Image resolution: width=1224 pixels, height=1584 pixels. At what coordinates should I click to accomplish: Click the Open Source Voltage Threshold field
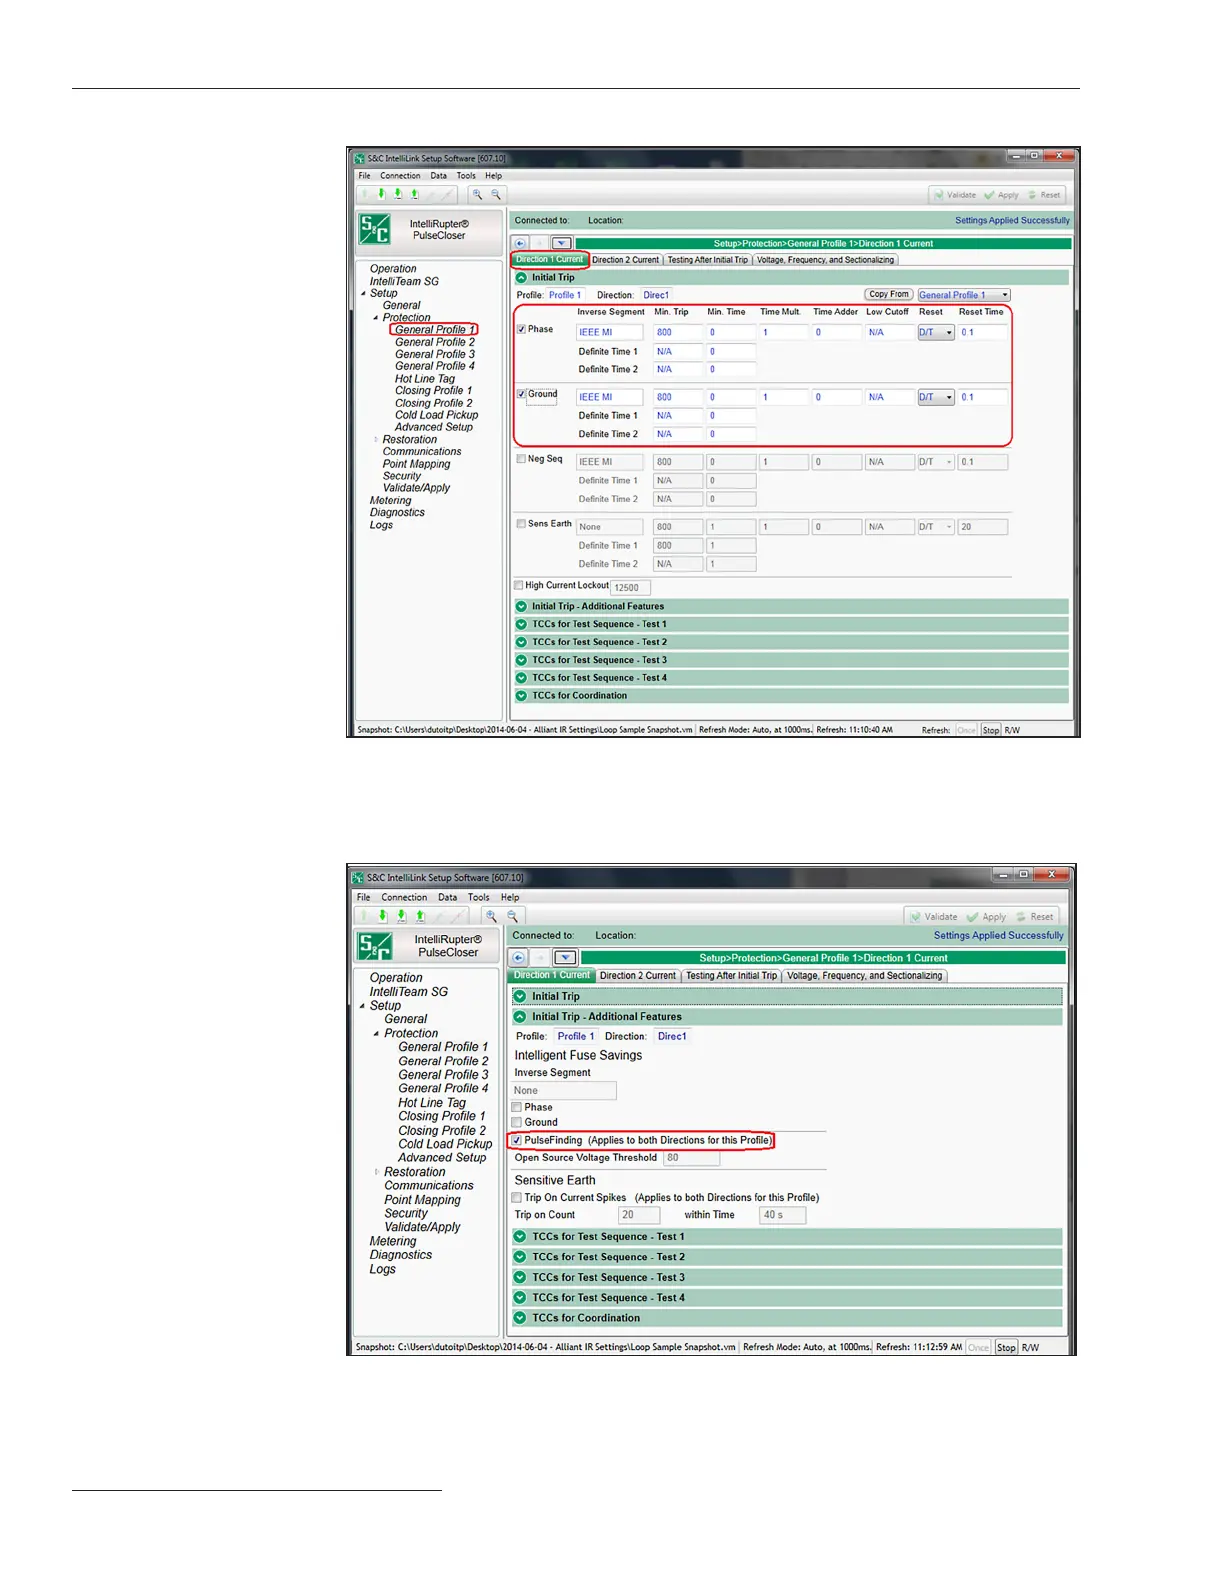(691, 1158)
